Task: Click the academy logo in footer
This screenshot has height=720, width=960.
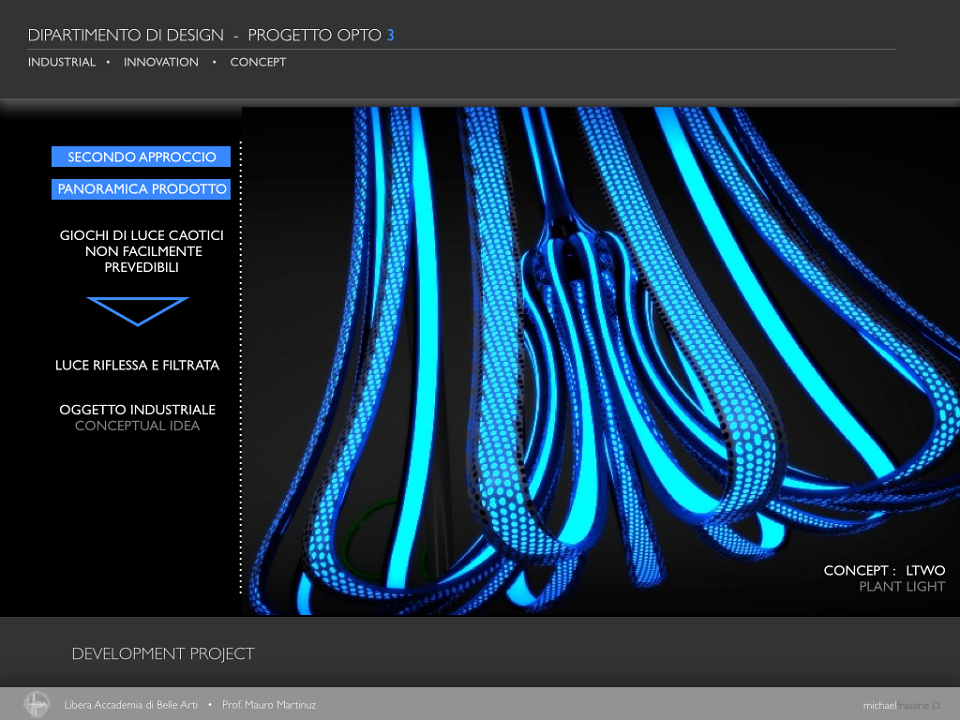Action: [37, 704]
